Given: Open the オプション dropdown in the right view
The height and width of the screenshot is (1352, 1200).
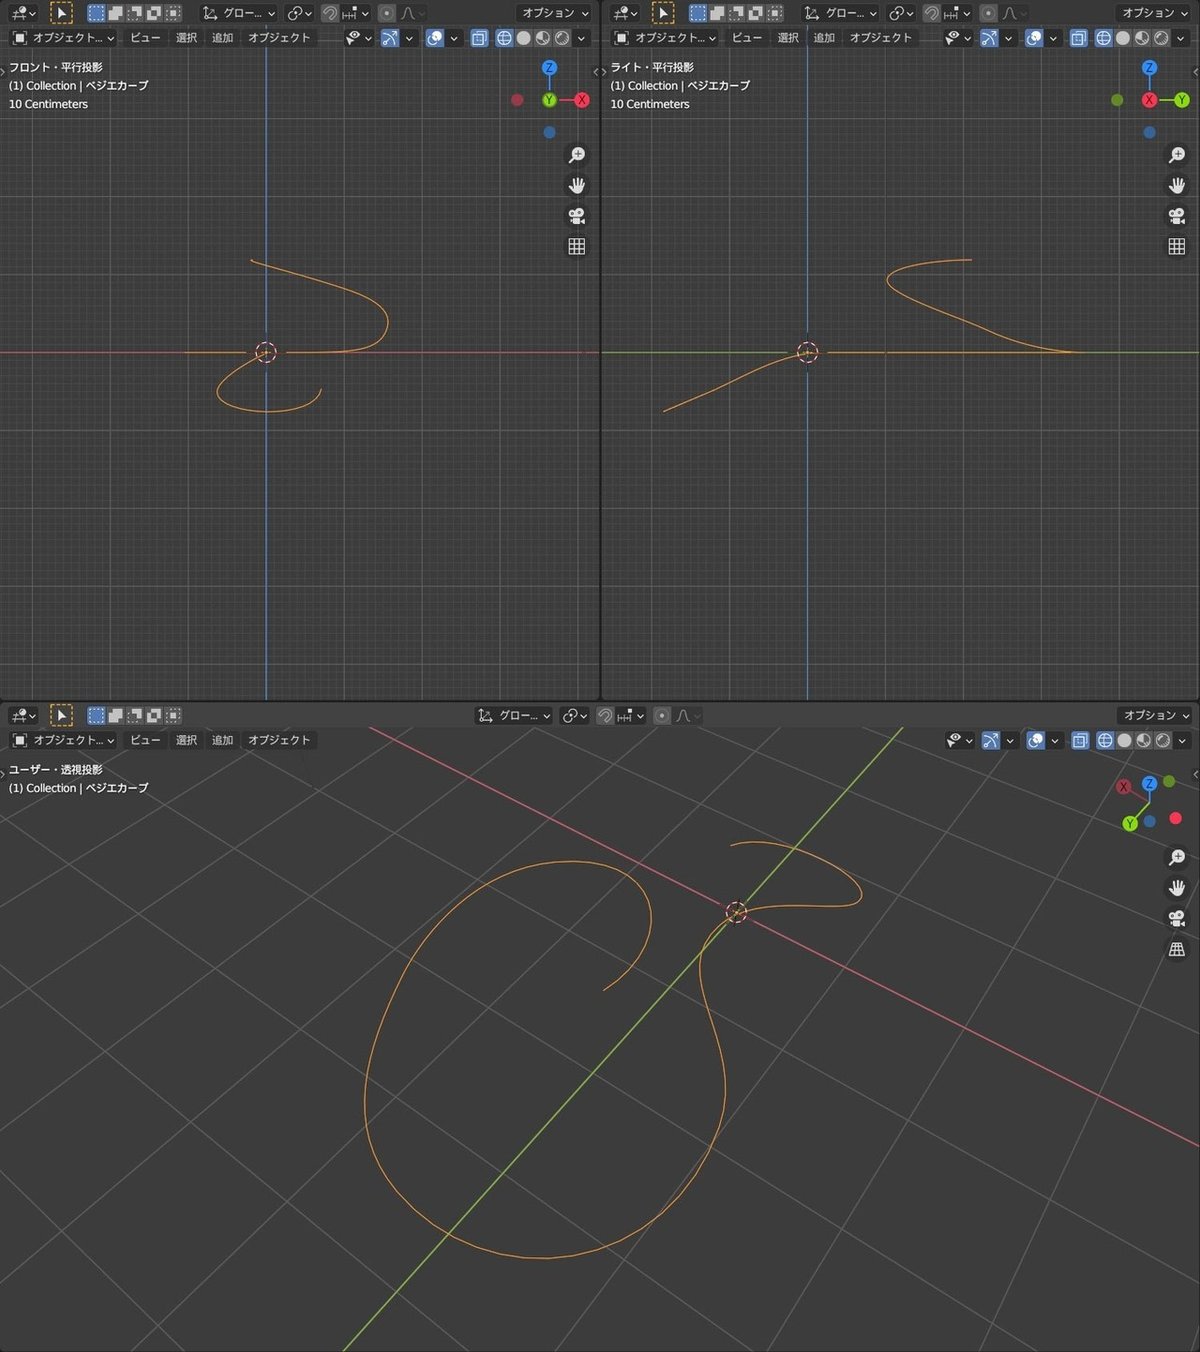Looking at the screenshot, I should click(x=1155, y=13).
